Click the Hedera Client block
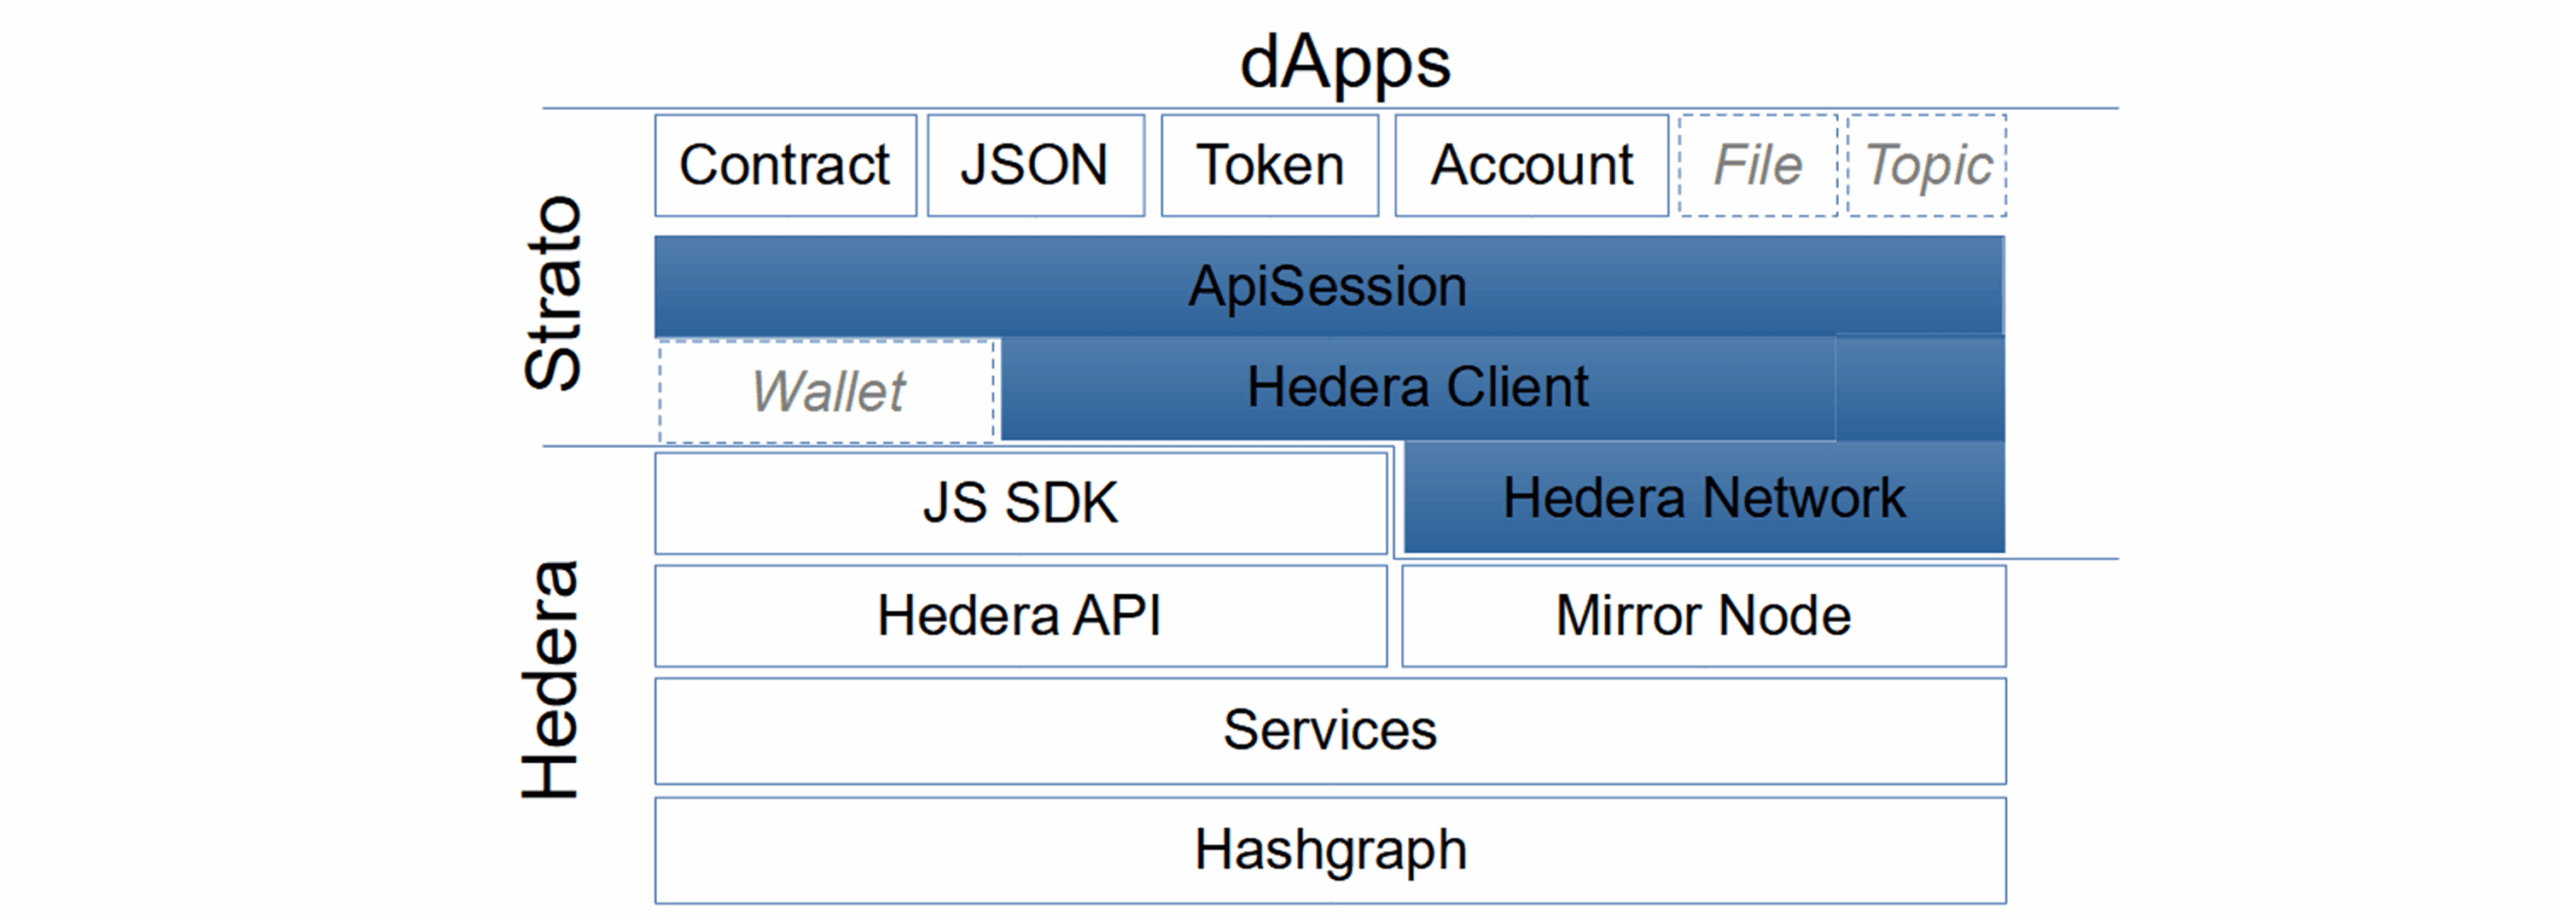 pyautogui.click(x=1417, y=388)
